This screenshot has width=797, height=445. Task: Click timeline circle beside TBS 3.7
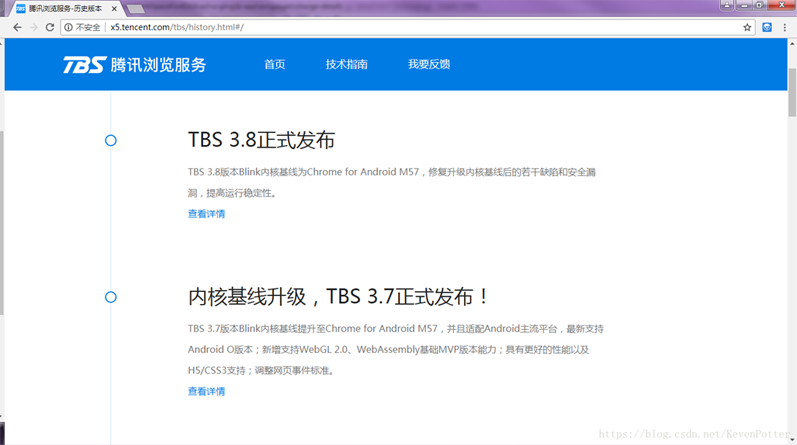point(111,297)
